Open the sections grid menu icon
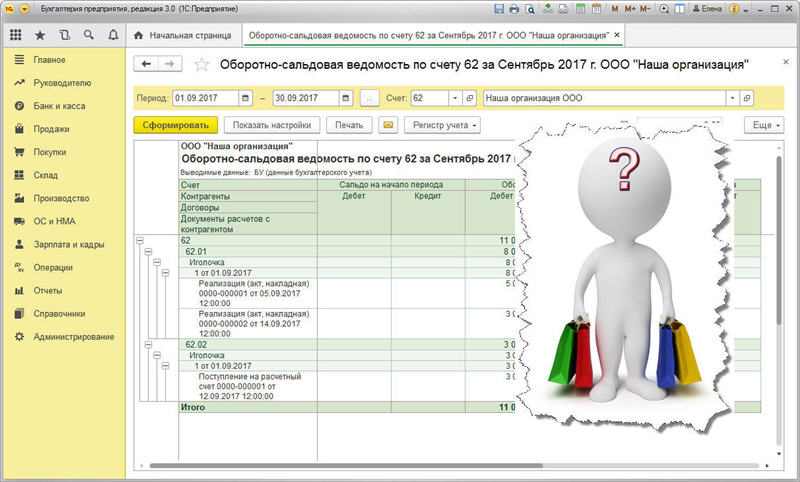The width and height of the screenshot is (800, 482). 16,35
